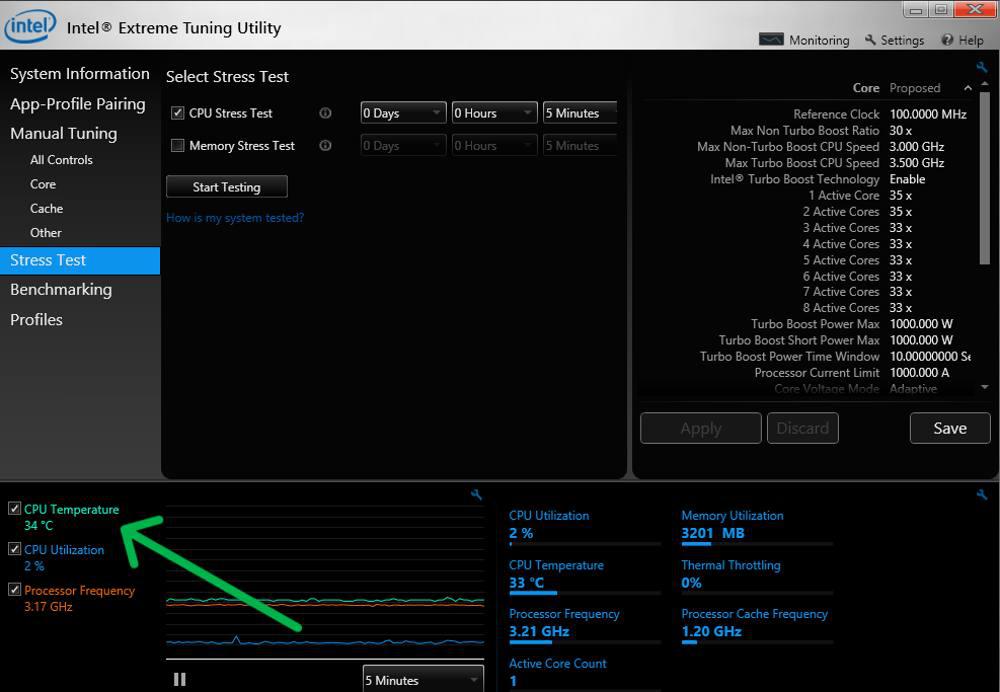The image size is (1000, 692).
Task: Open CPU test 5 Minutes dropdown
Action: 580,113
